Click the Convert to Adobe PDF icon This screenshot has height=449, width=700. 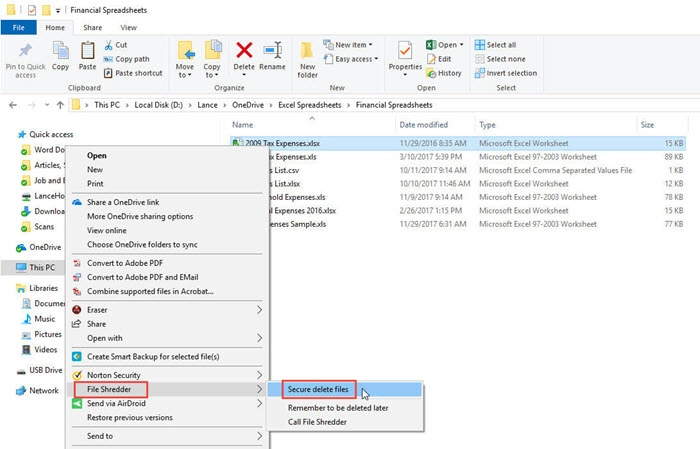[x=77, y=263]
